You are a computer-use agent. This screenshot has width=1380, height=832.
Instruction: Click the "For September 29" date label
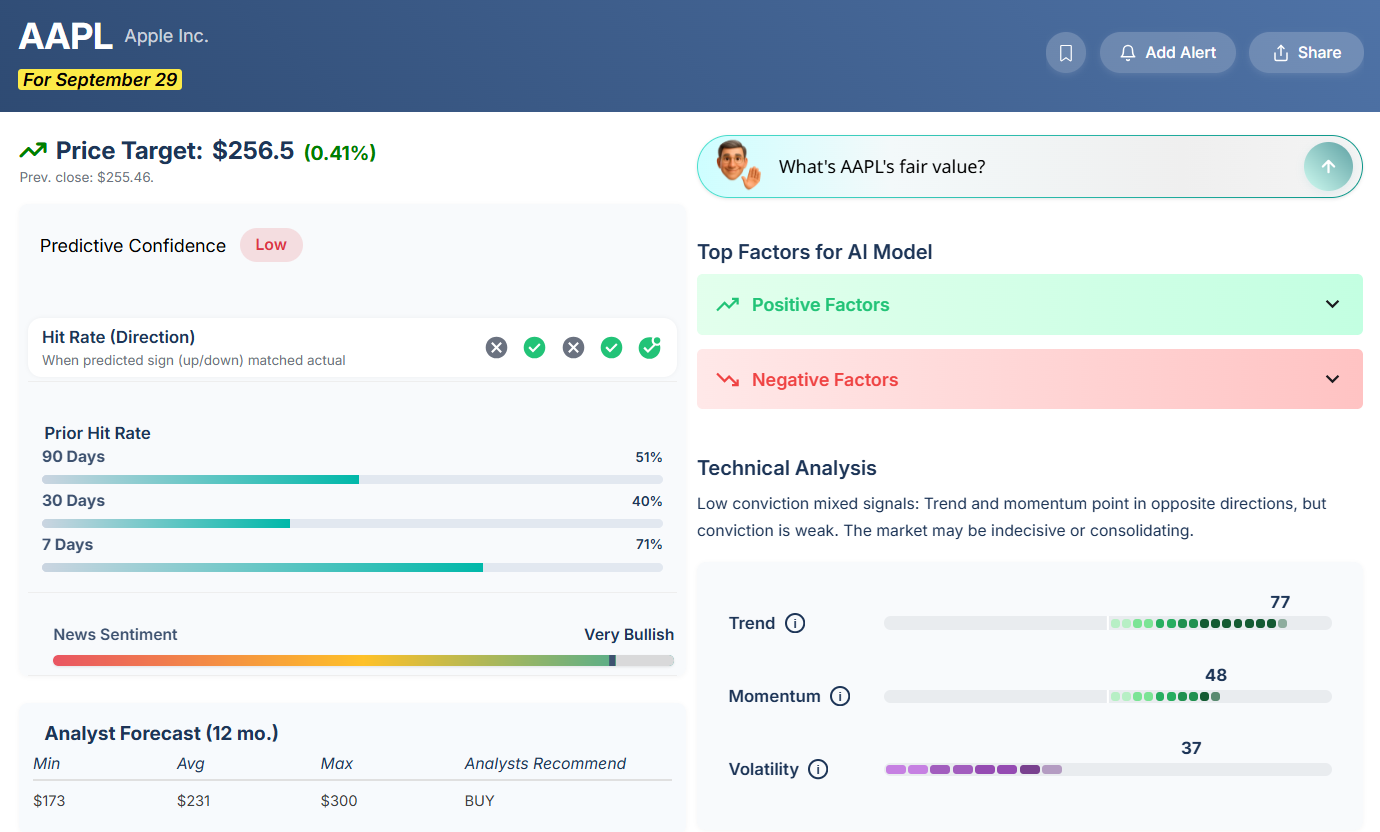coord(100,80)
